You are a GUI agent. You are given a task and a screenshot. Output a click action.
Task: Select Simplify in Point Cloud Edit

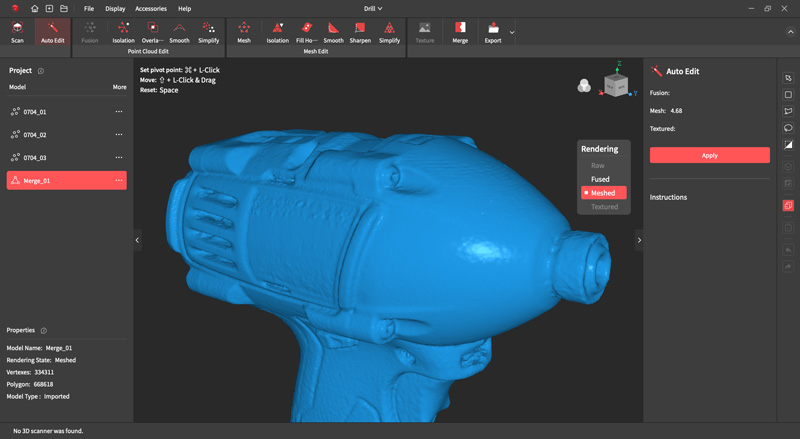[x=209, y=32]
